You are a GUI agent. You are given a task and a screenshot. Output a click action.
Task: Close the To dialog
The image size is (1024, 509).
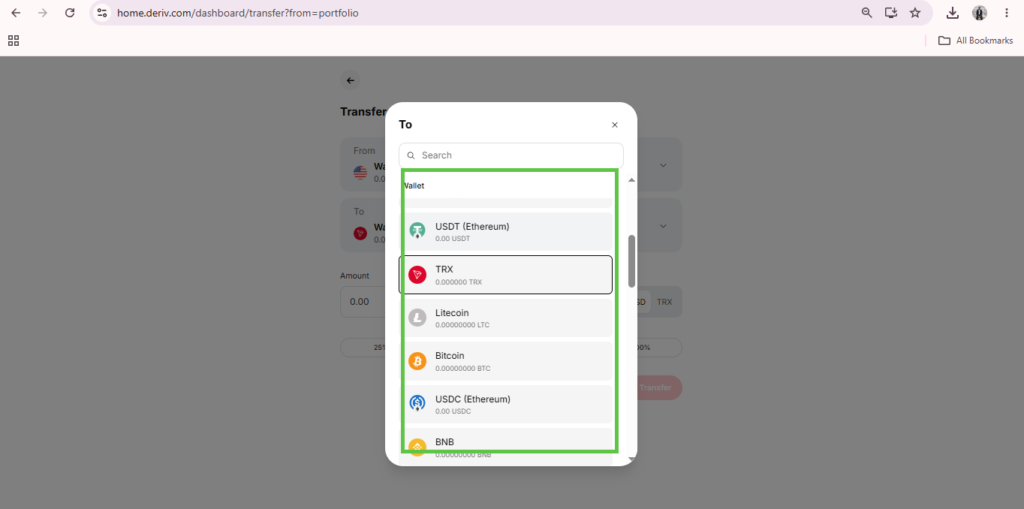pyautogui.click(x=614, y=125)
